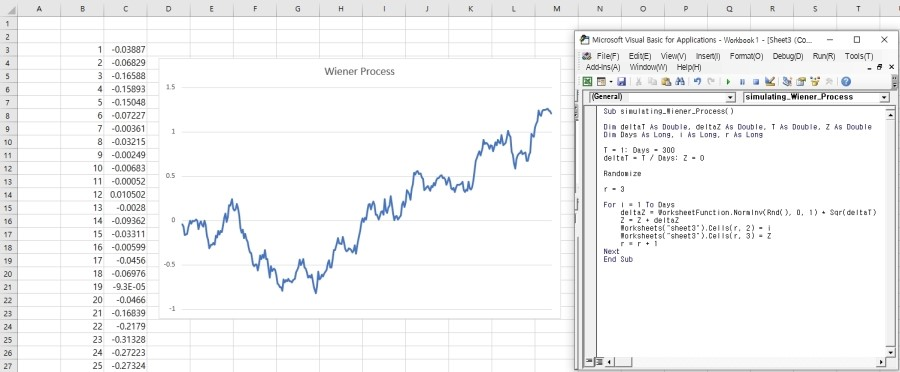Screen dimensions: 900x372
Task: Select cell containing 0.010502
Action: [x=125, y=195]
